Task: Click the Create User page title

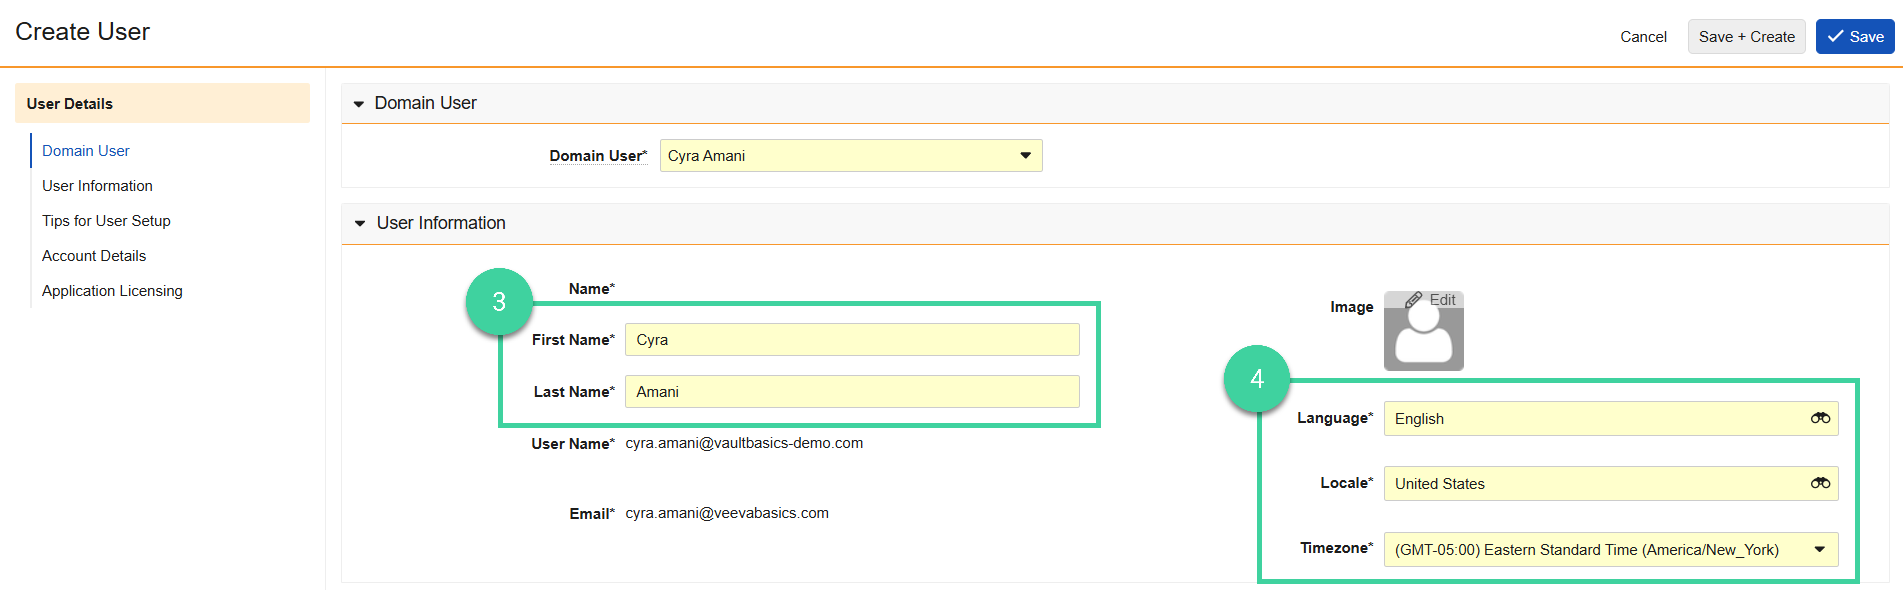Action: click(82, 32)
